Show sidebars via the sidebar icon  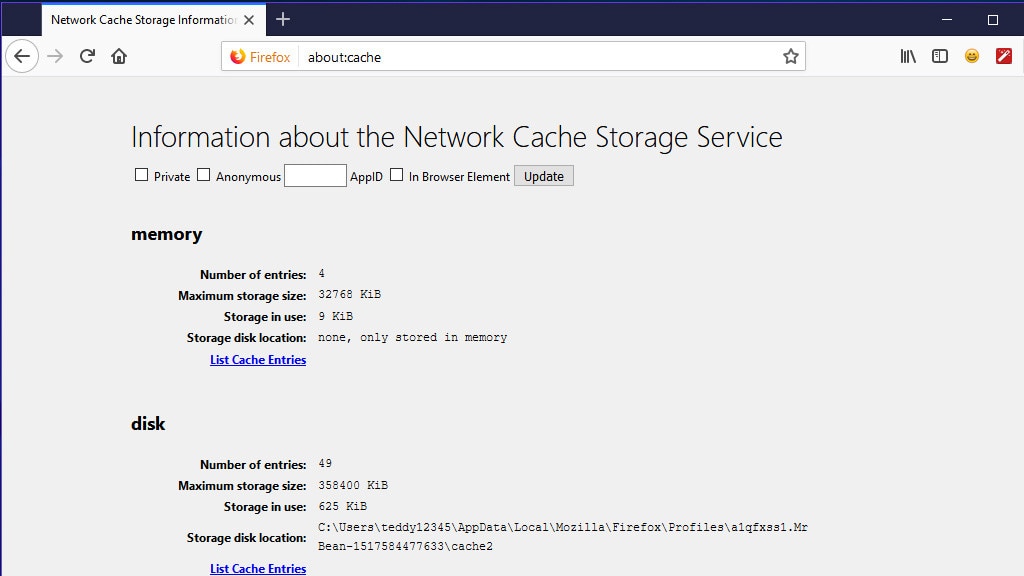940,56
